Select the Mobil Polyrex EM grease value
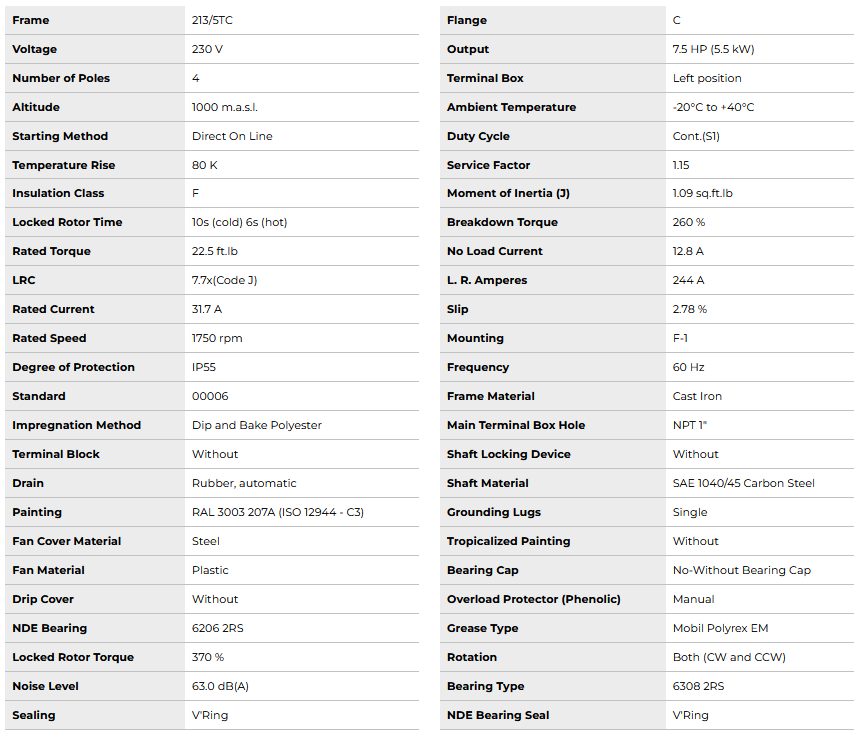 [x=720, y=628]
